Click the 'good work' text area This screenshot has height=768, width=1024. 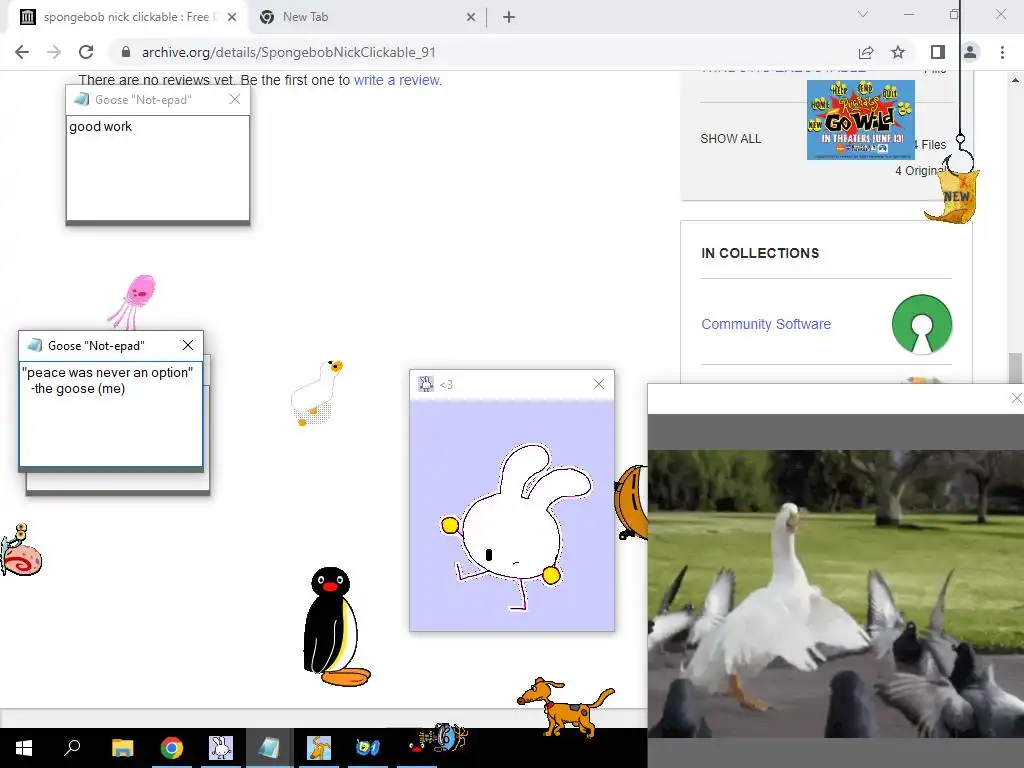click(158, 168)
